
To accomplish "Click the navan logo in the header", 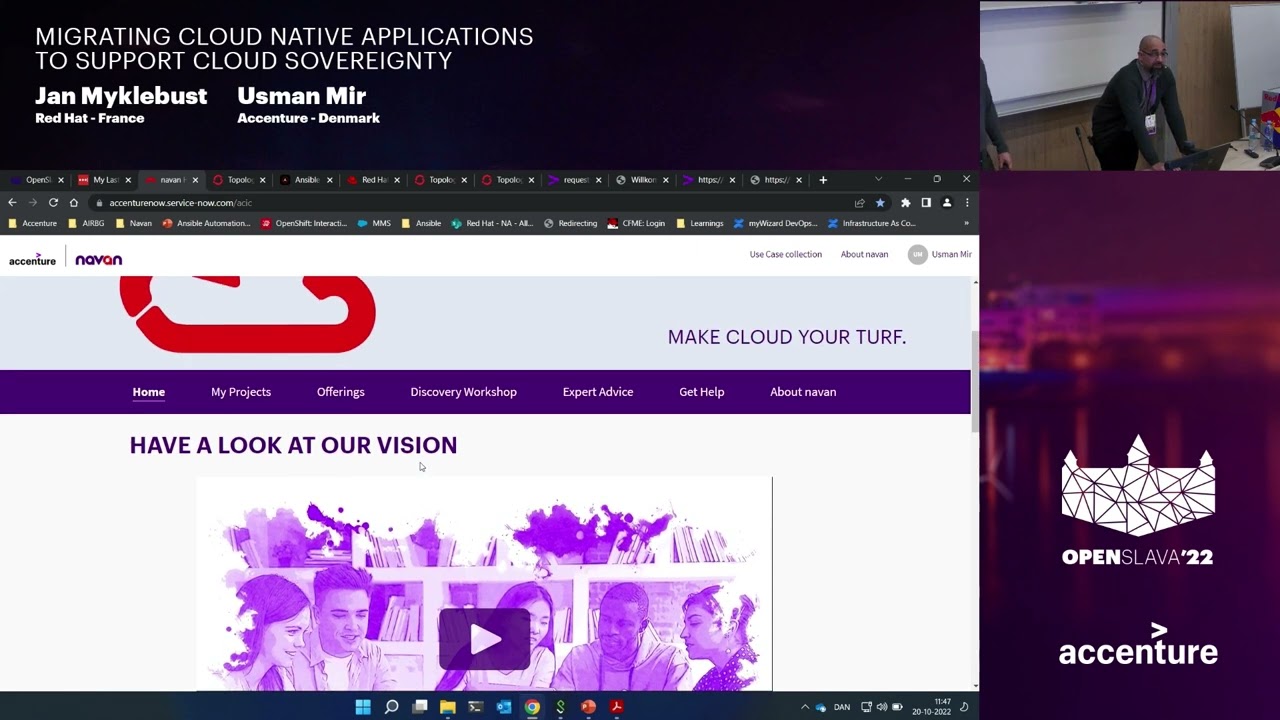I will tap(98, 259).
